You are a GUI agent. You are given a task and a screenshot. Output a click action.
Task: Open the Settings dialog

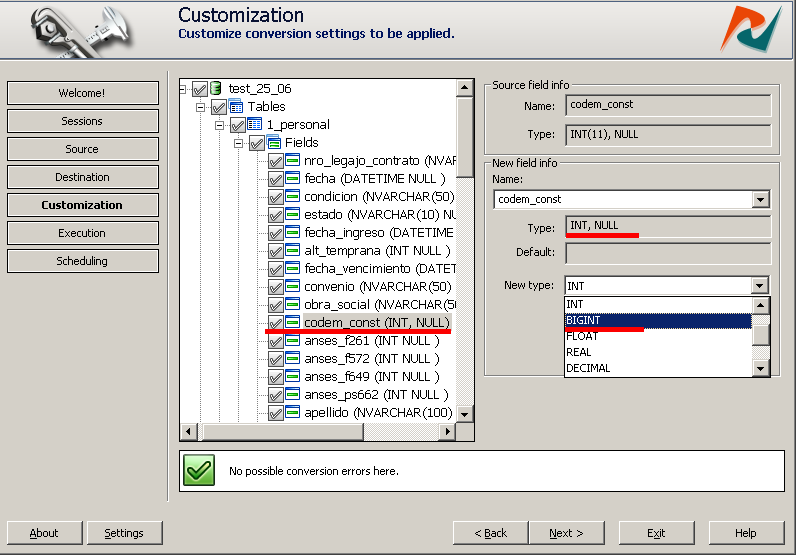(x=124, y=533)
